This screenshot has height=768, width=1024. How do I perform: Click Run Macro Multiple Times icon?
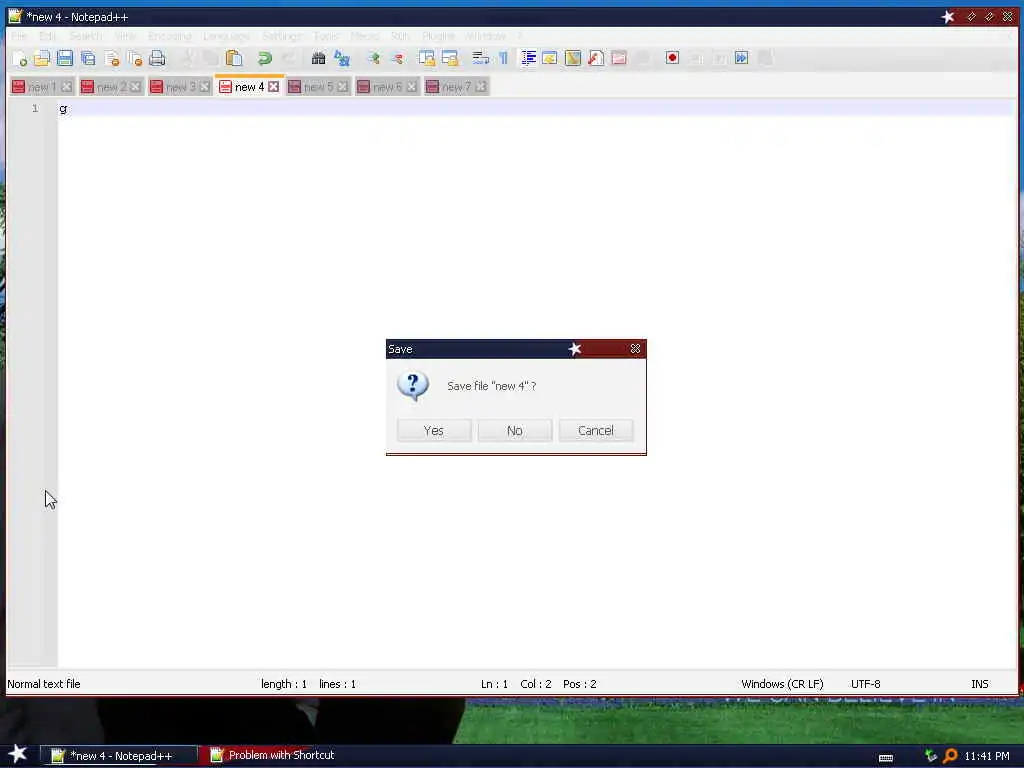click(x=741, y=59)
